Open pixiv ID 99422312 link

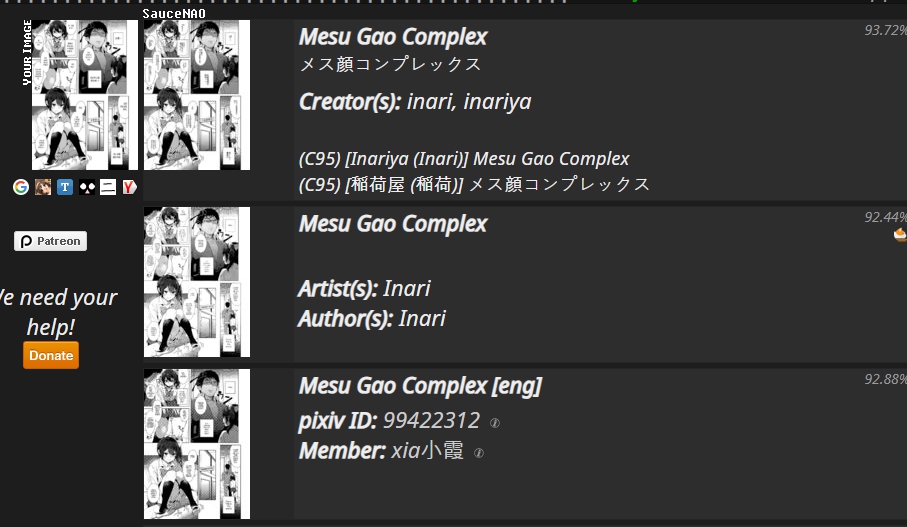[x=431, y=421]
